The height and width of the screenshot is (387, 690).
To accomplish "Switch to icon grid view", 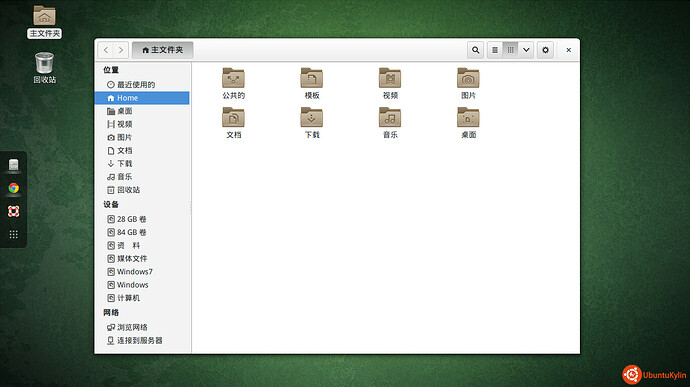I will coord(510,50).
